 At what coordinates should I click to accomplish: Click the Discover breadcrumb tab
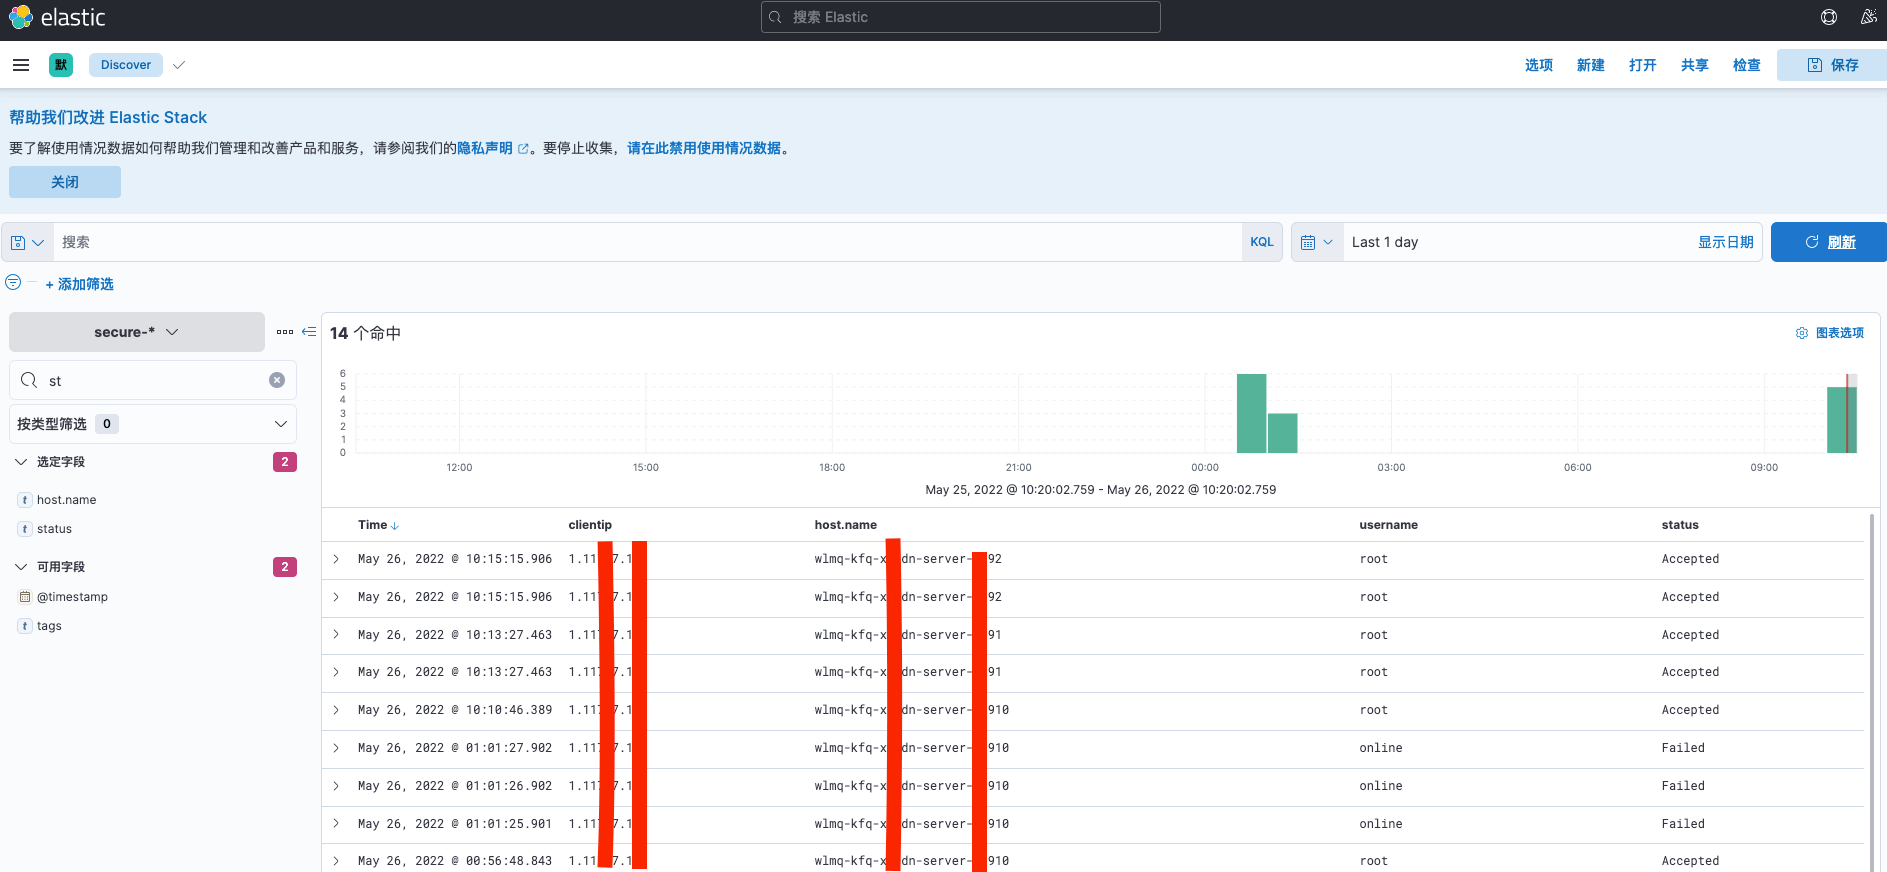click(x=126, y=65)
